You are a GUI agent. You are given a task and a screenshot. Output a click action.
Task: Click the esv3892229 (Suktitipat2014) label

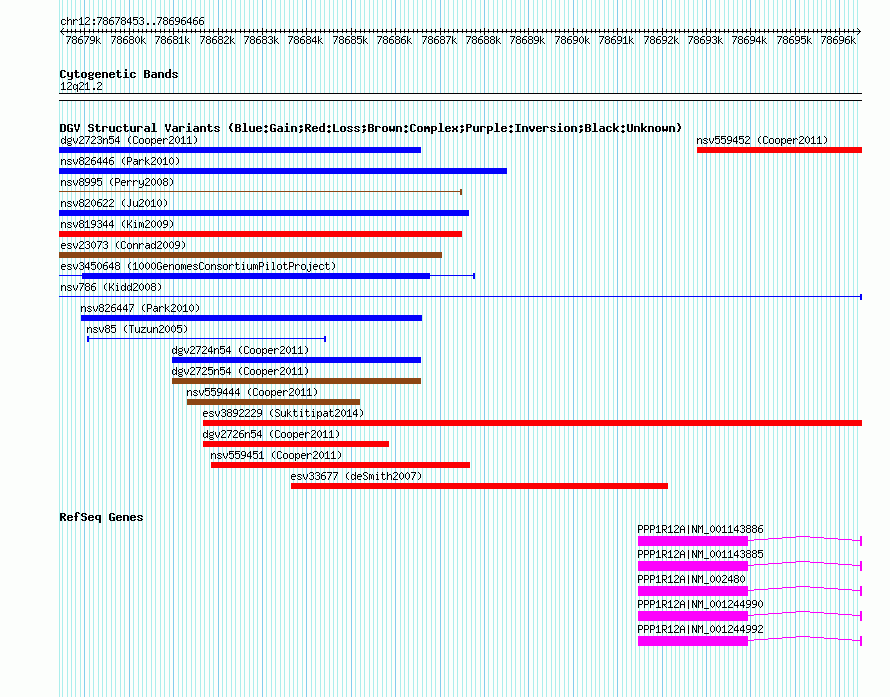pyautogui.click(x=283, y=413)
